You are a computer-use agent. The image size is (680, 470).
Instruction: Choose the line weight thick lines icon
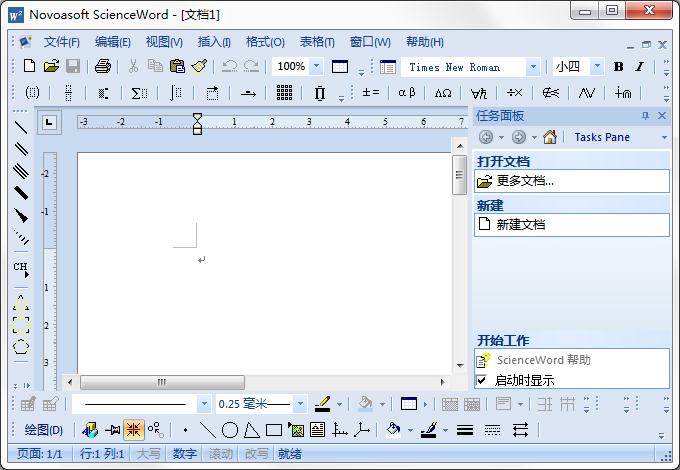pyautogui.click(x=464, y=430)
